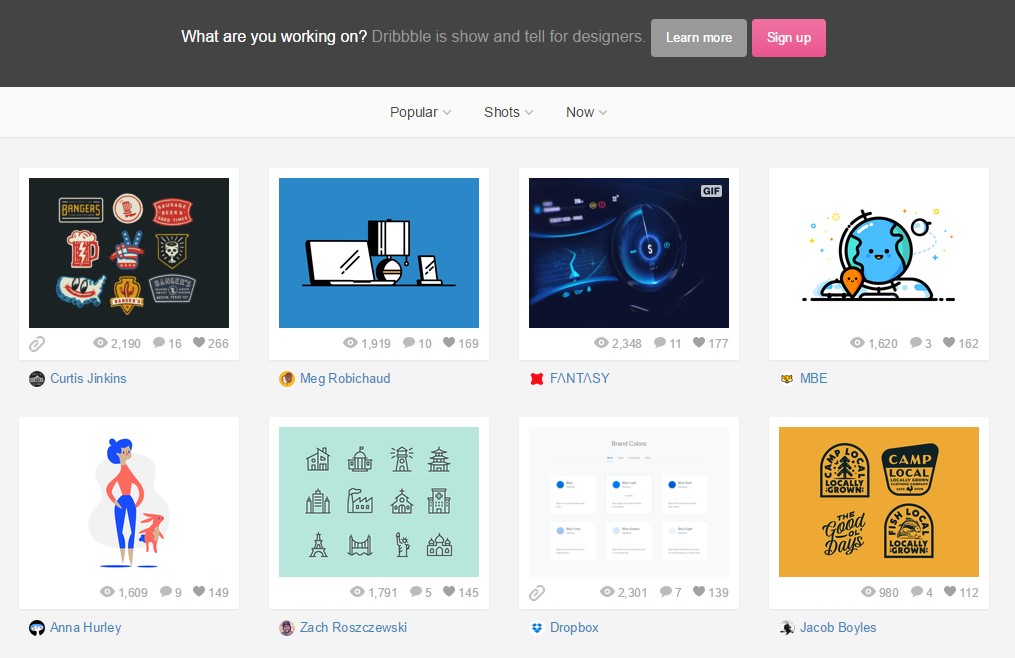Click the red FANTASY logo avatar
The image size is (1015, 658).
537,379
